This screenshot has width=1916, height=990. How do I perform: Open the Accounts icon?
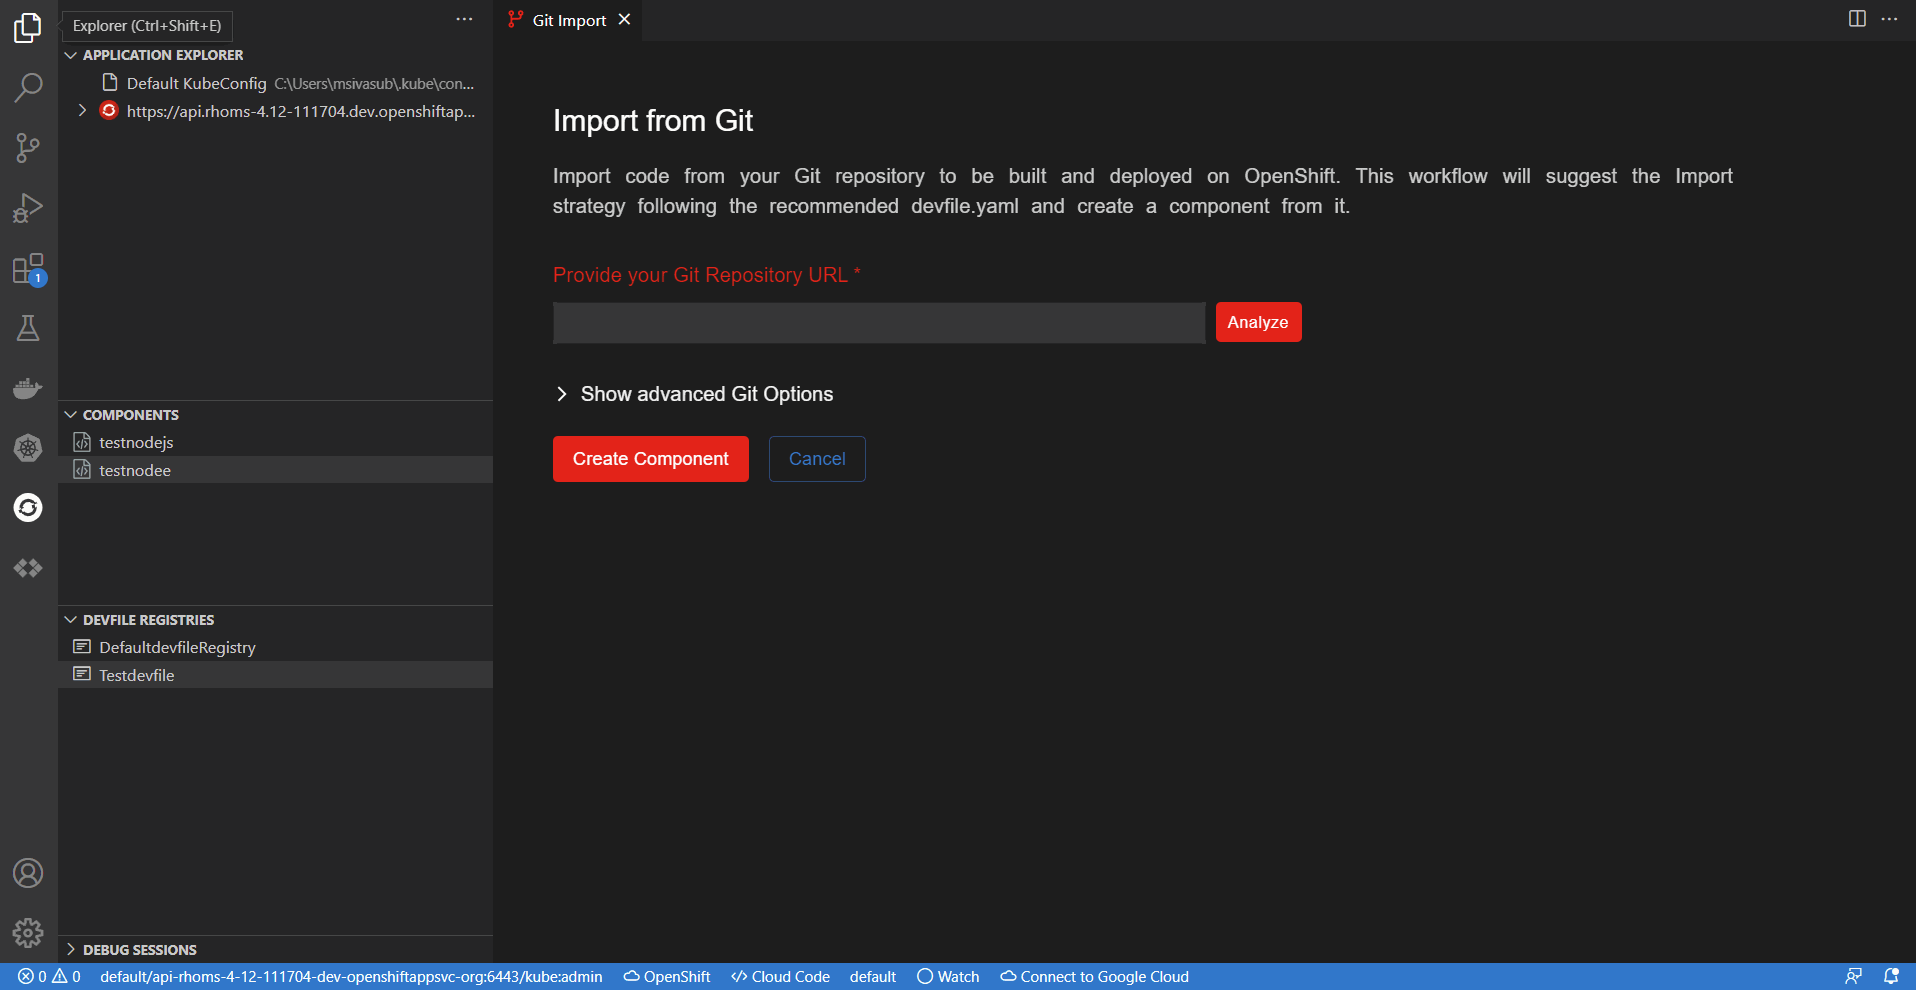28,873
